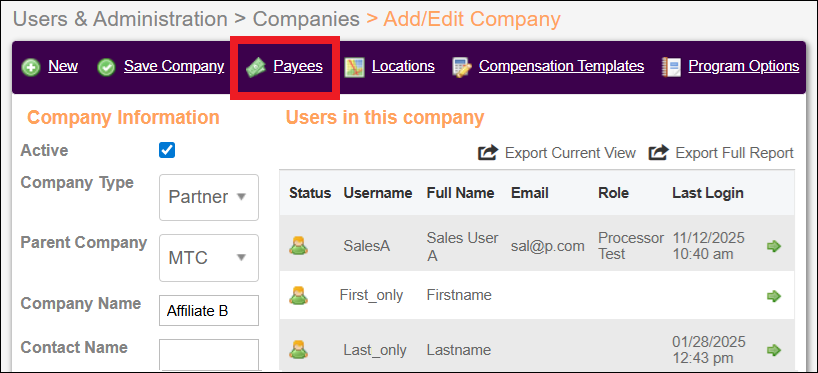Viewport: 818px width, 373px height.
Task: Open Compensation Templates link
Action: (x=561, y=66)
